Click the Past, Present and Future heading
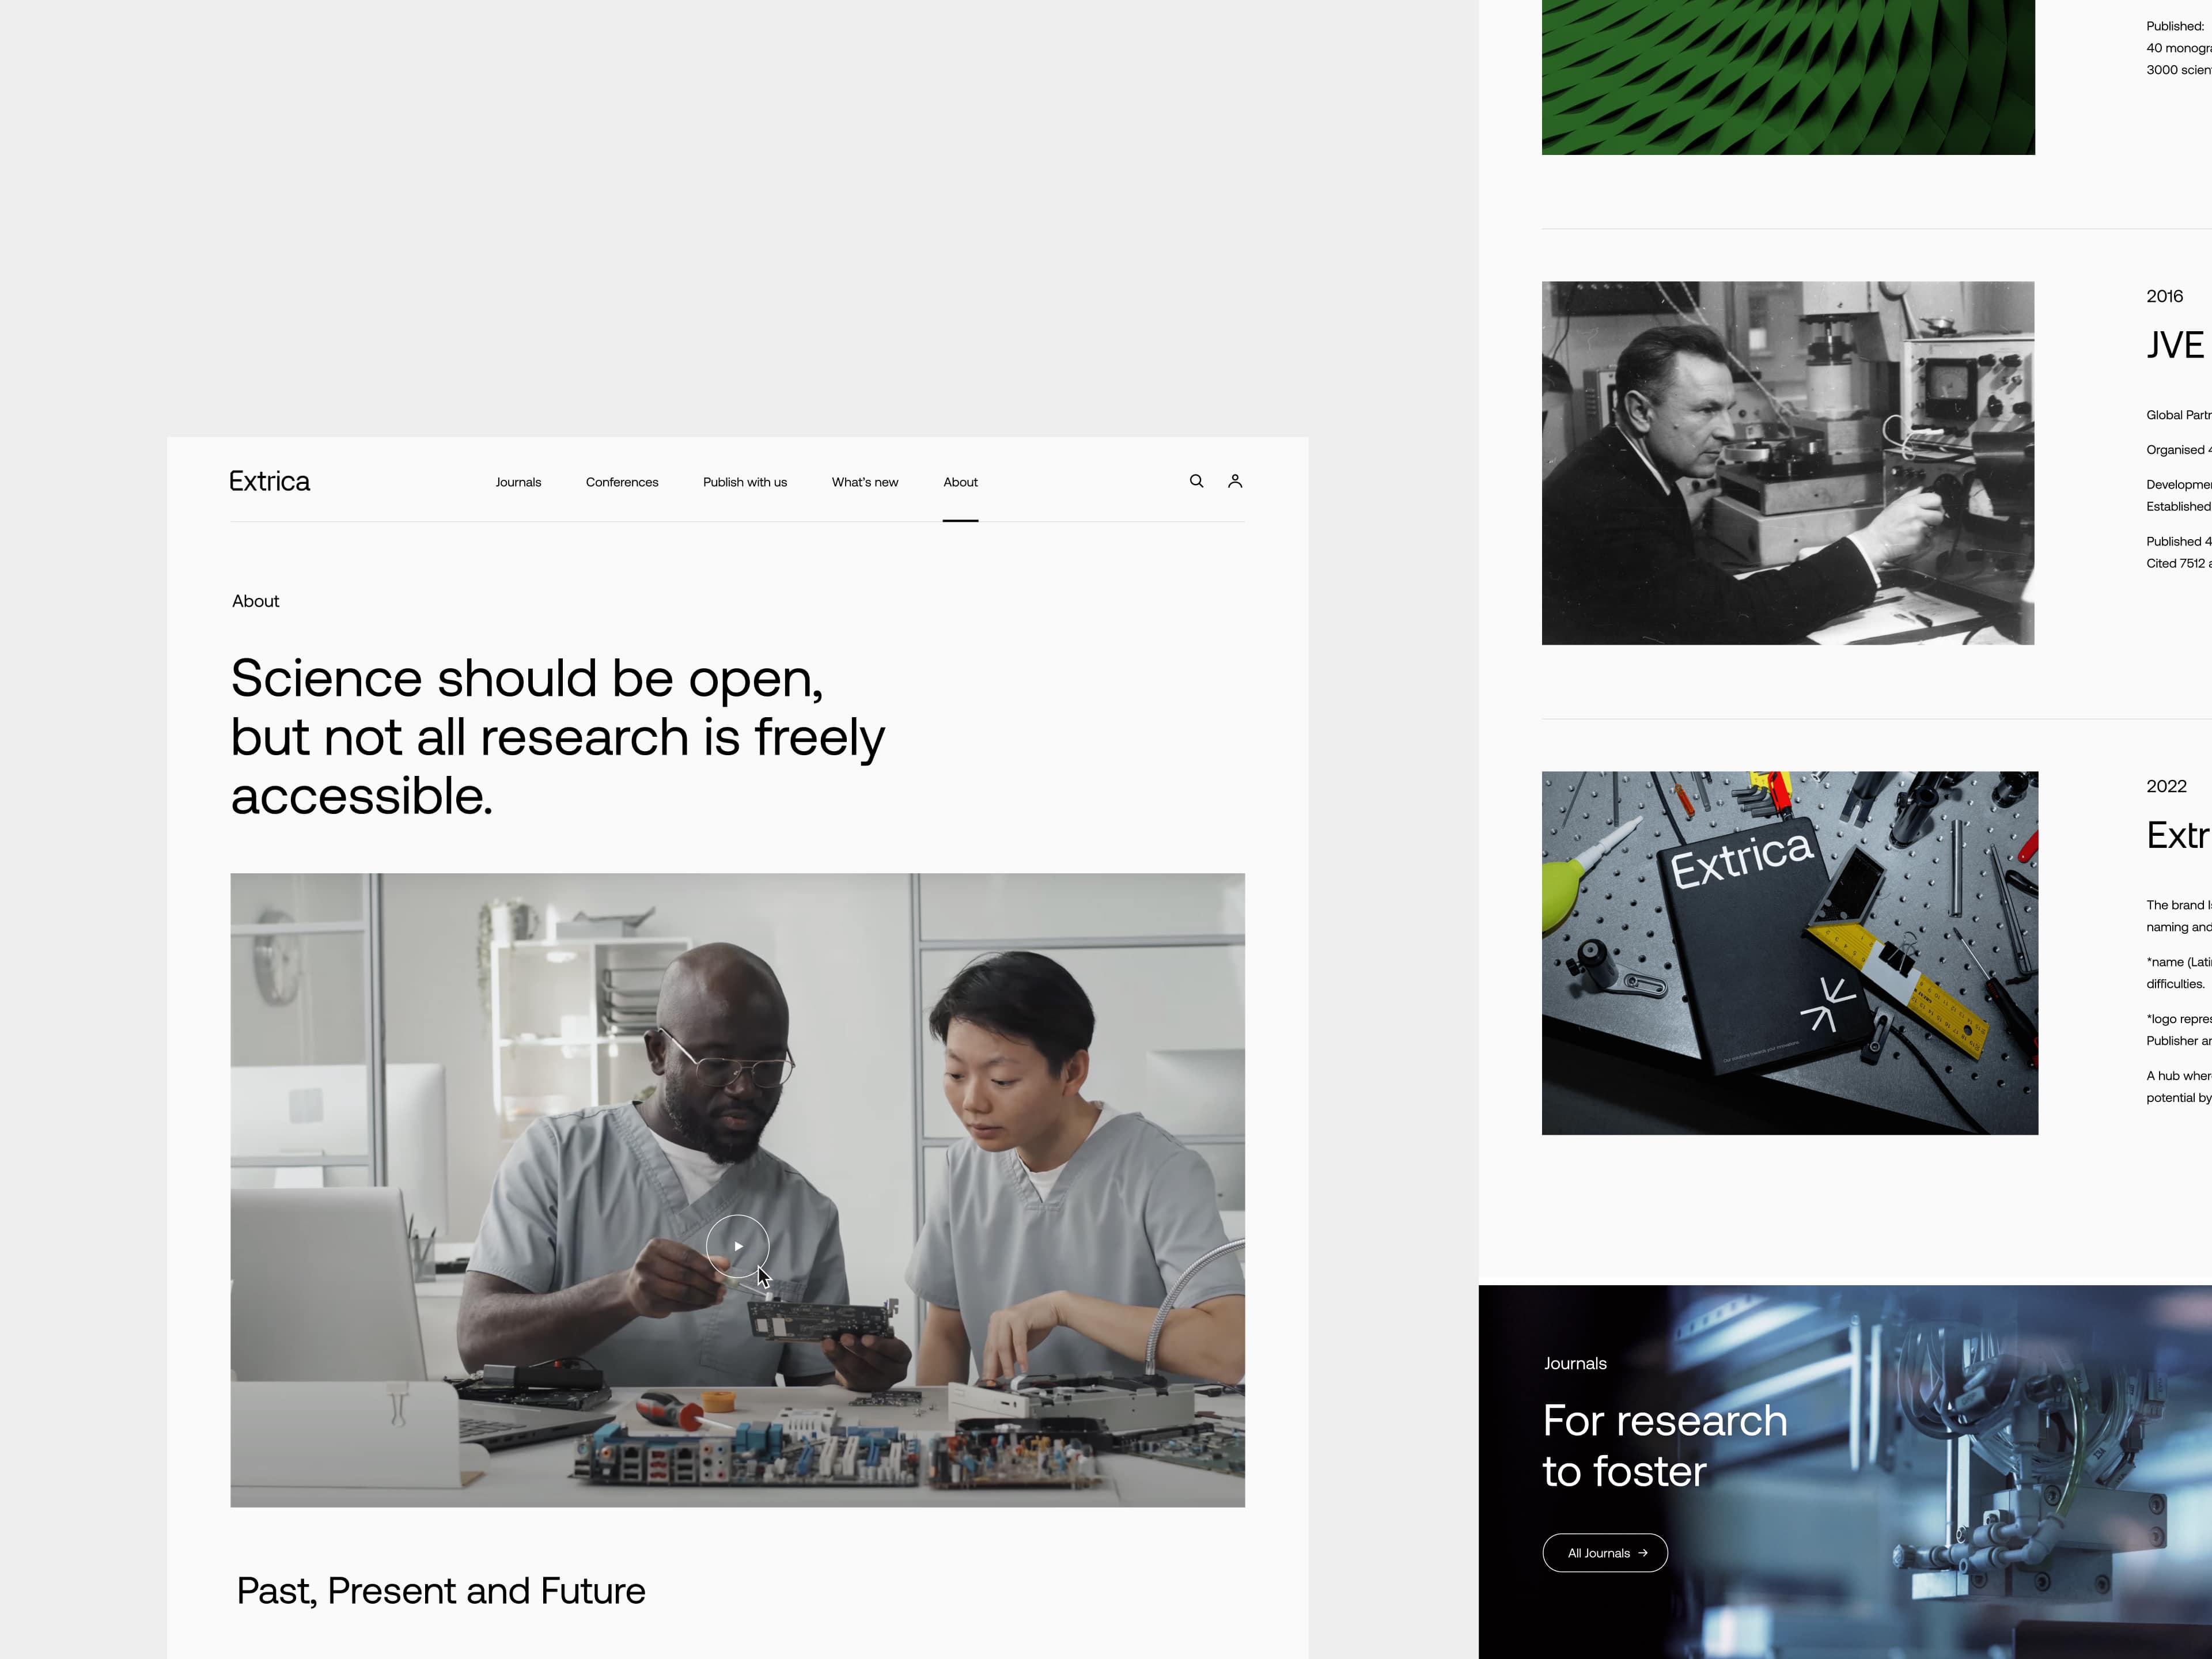Image resolution: width=2212 pixels, height=1659 pixels. [x=441, y=1591]
